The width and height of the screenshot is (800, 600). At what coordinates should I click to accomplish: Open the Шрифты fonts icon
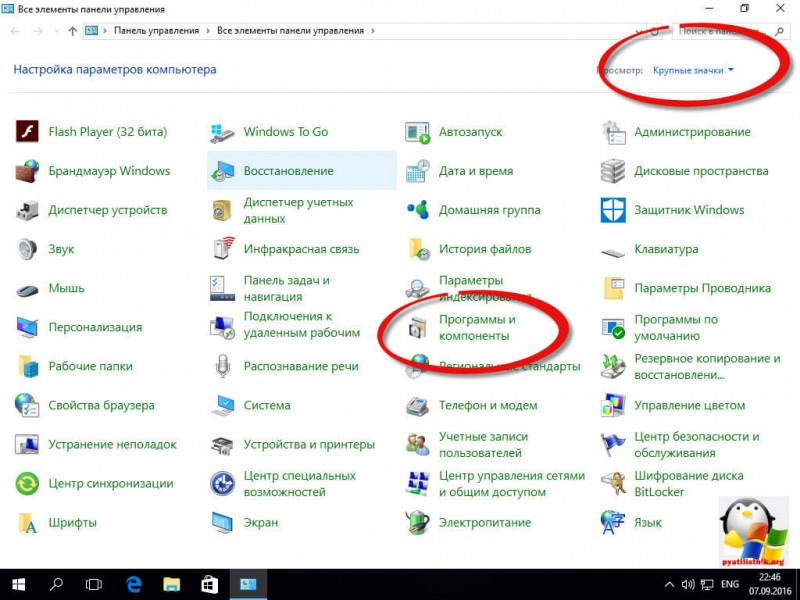27,523
